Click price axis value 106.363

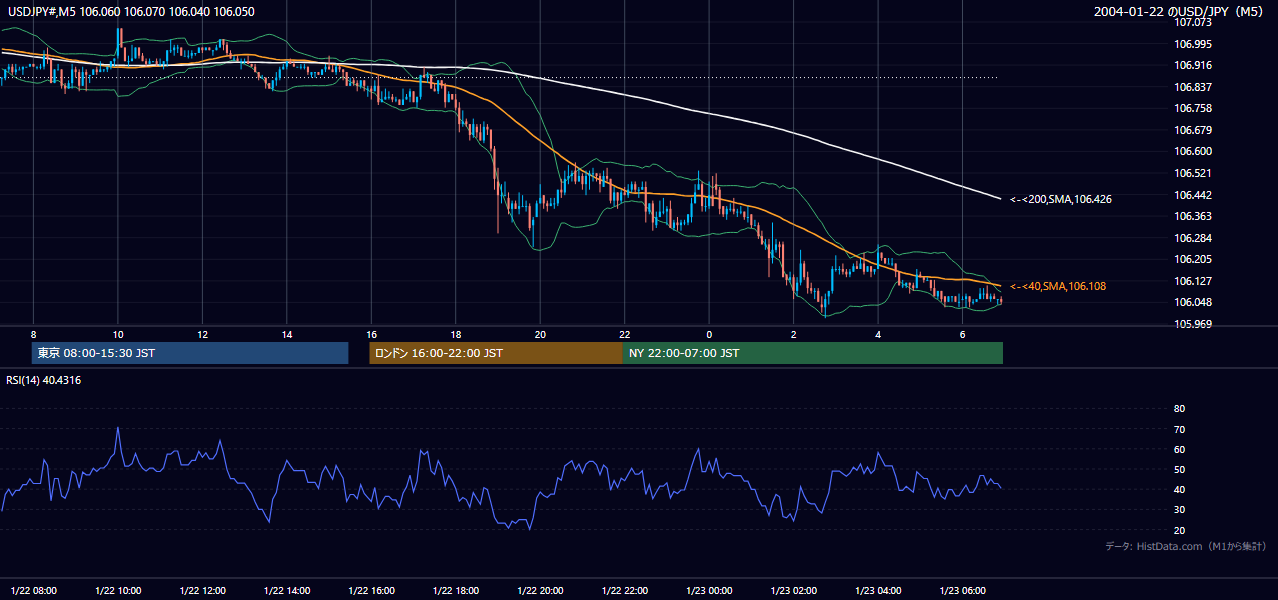click(x=1193, y=217)
